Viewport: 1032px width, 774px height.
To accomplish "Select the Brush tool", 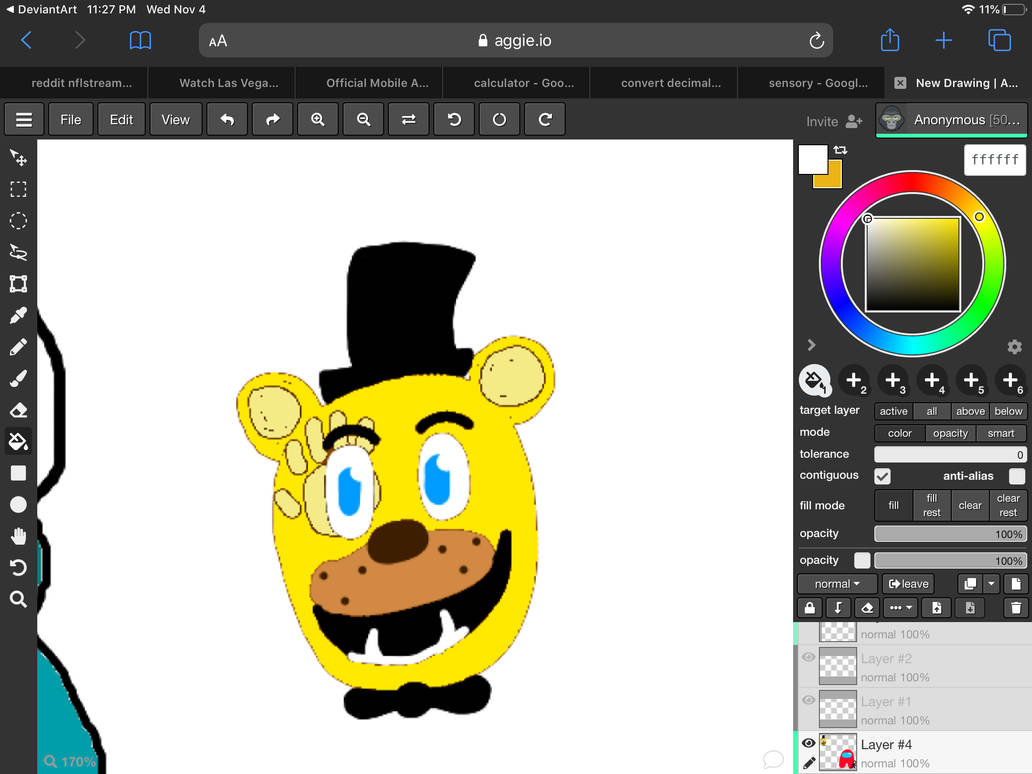I will coord(18,378).
